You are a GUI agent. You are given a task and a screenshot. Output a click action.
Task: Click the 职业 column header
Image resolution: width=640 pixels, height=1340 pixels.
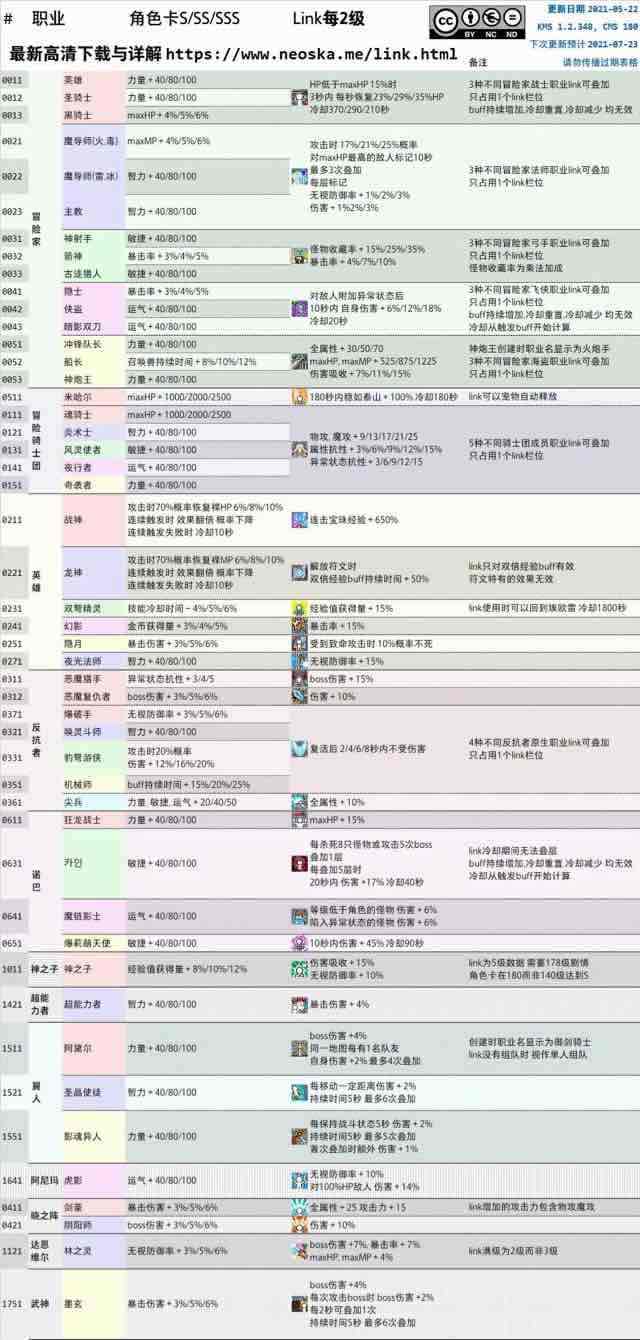click(x=49, y=19)
